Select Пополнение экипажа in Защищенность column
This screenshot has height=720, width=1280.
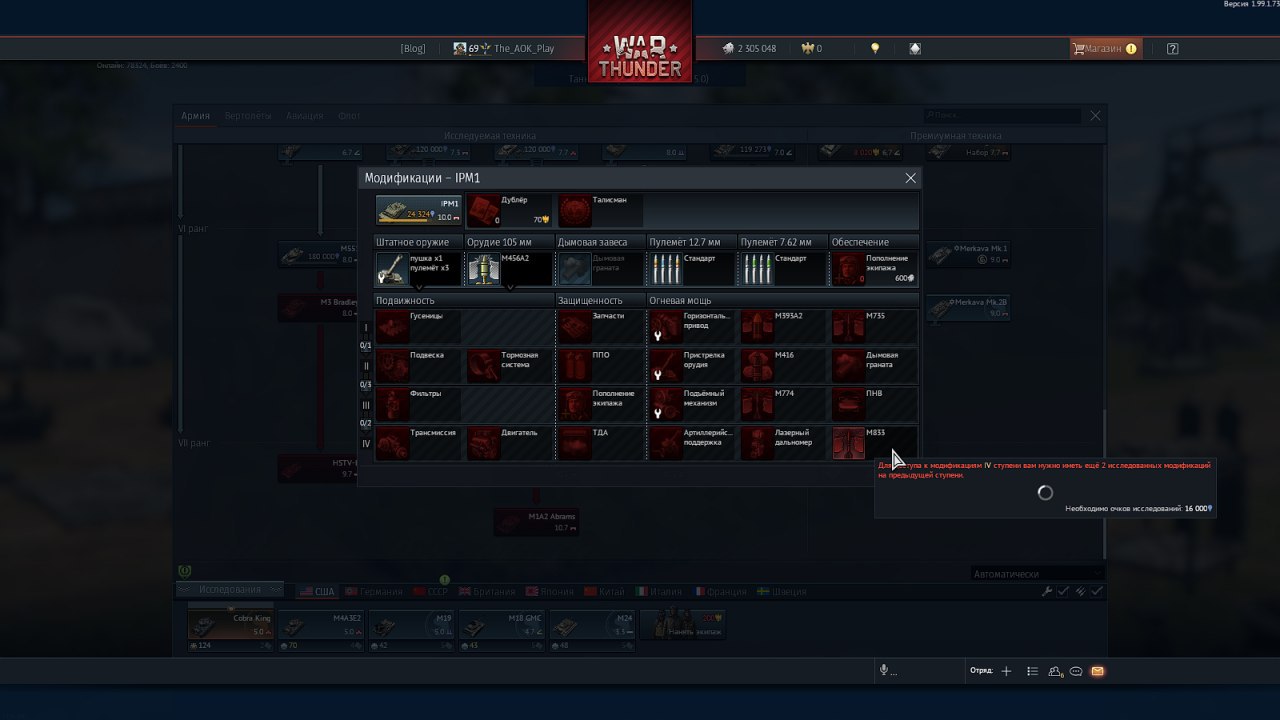click(x=601, y=405)
